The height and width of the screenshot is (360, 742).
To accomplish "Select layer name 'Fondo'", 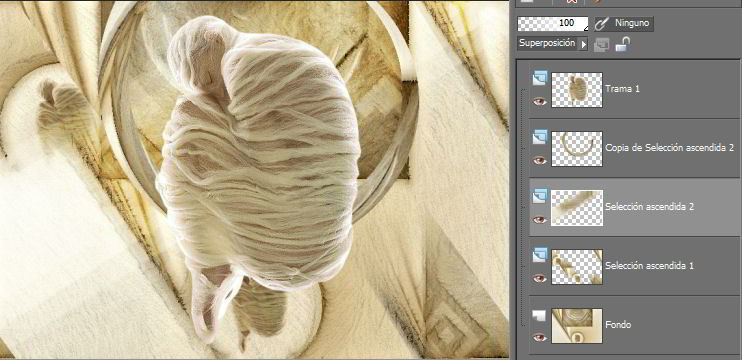I will click(618, 325).
